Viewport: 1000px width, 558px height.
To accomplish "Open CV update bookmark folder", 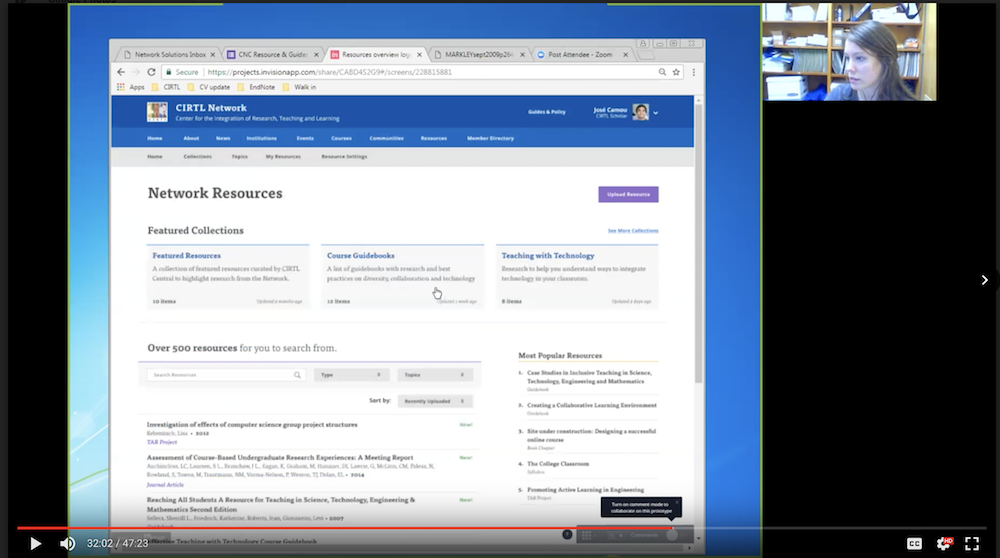I will (209, 87).
